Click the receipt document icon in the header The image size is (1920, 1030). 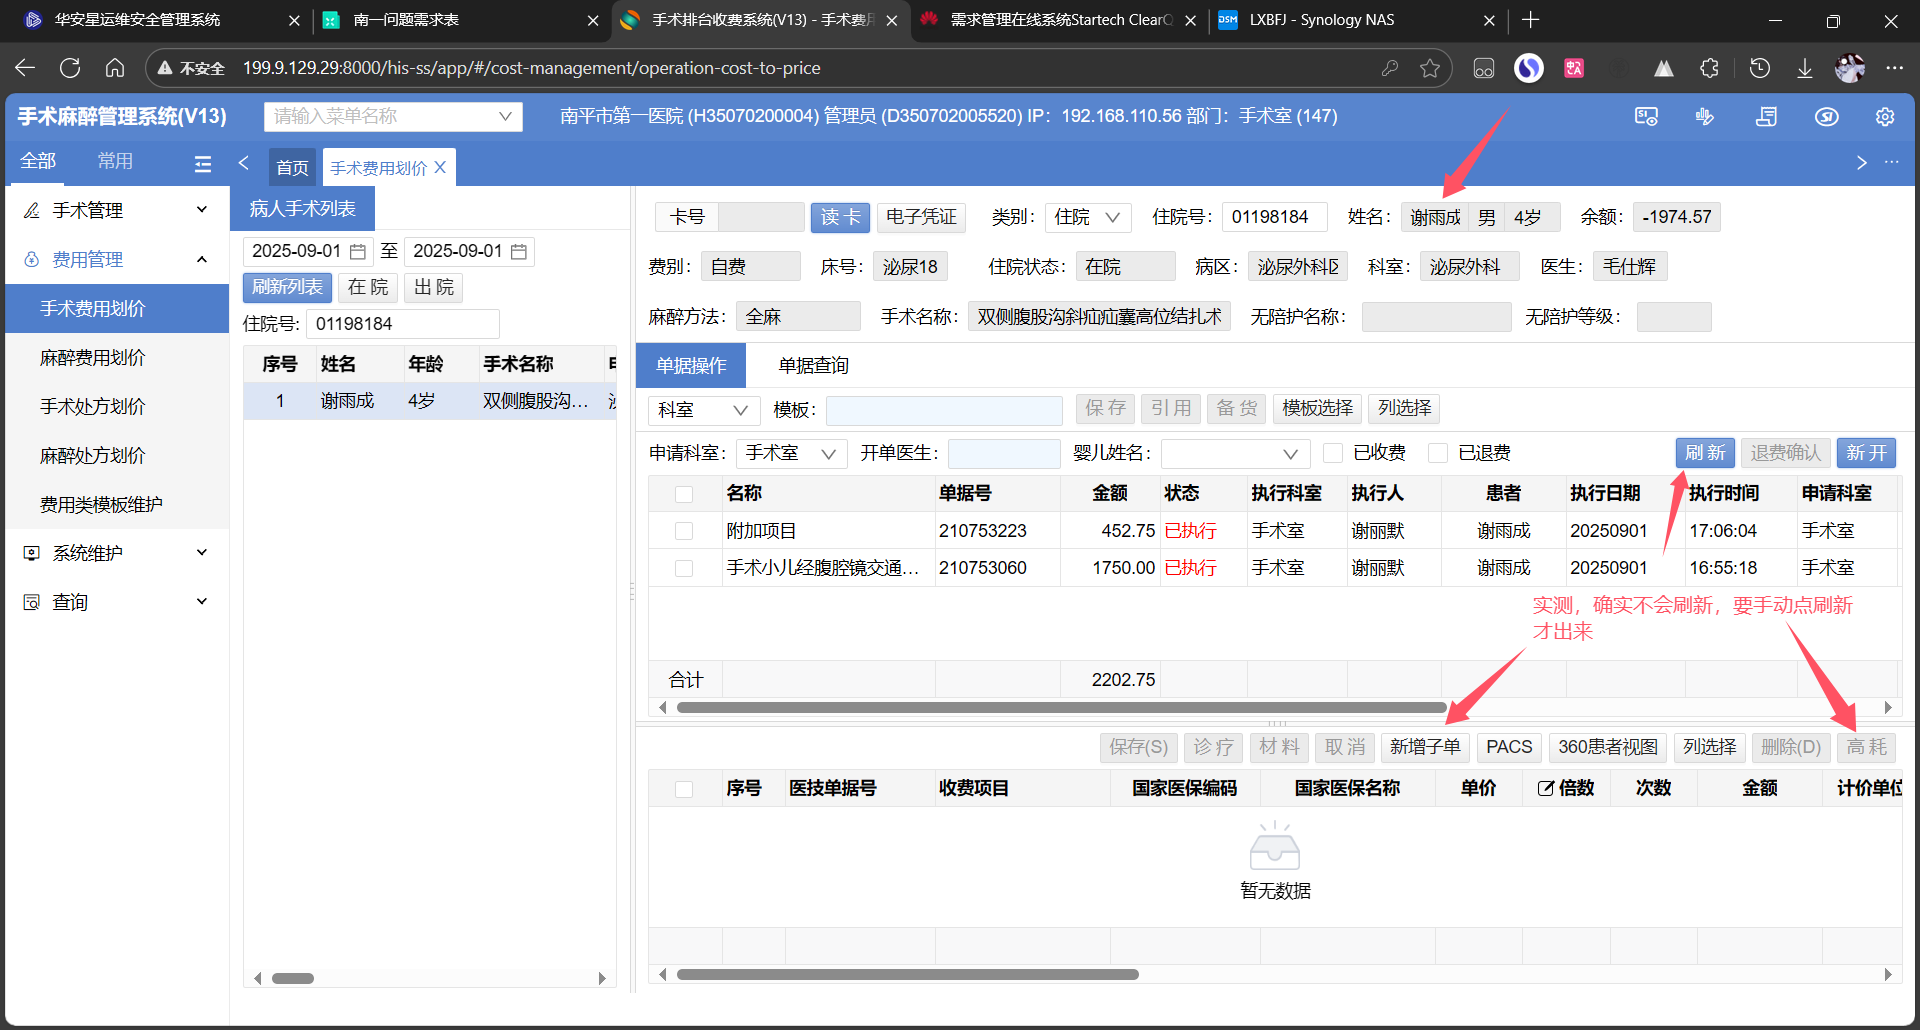click(x=1766, y=117)
